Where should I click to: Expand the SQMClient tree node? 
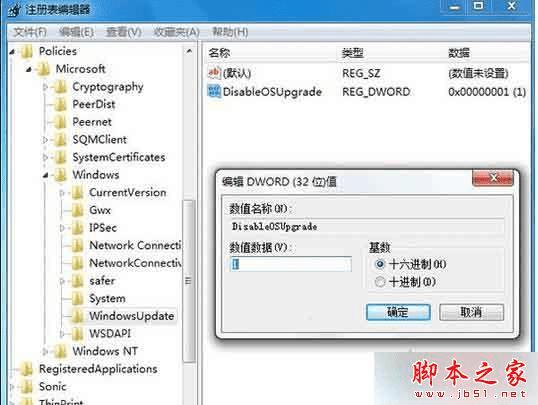[45, 140]
